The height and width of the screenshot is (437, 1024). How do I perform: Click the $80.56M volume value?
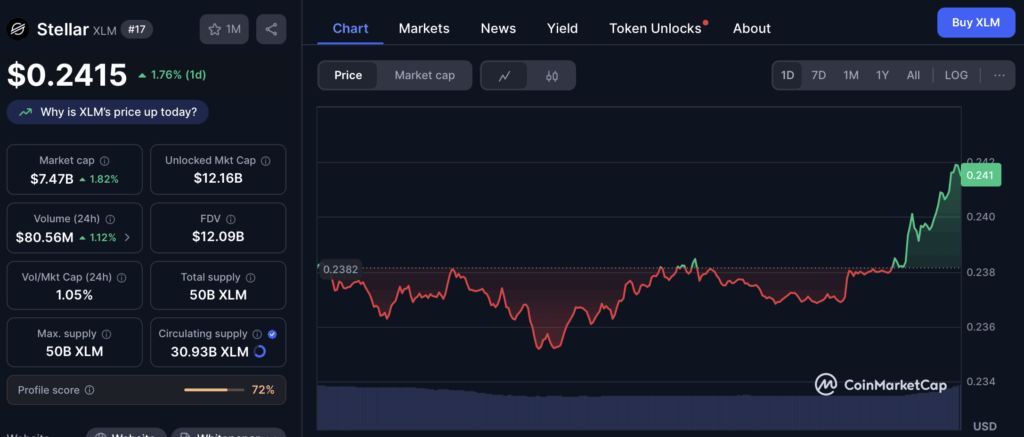[44, 238]
